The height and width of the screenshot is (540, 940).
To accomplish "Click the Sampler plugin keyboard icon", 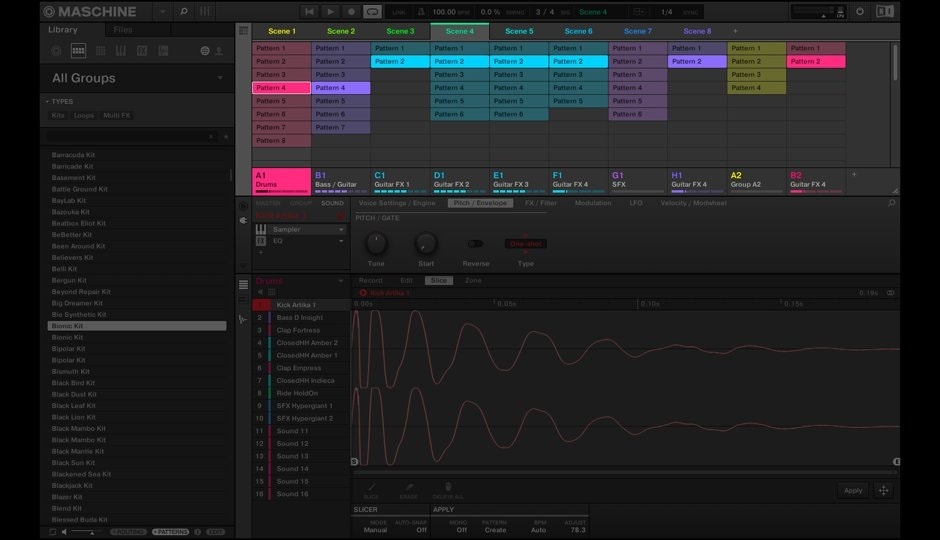I will pos(261,229).
